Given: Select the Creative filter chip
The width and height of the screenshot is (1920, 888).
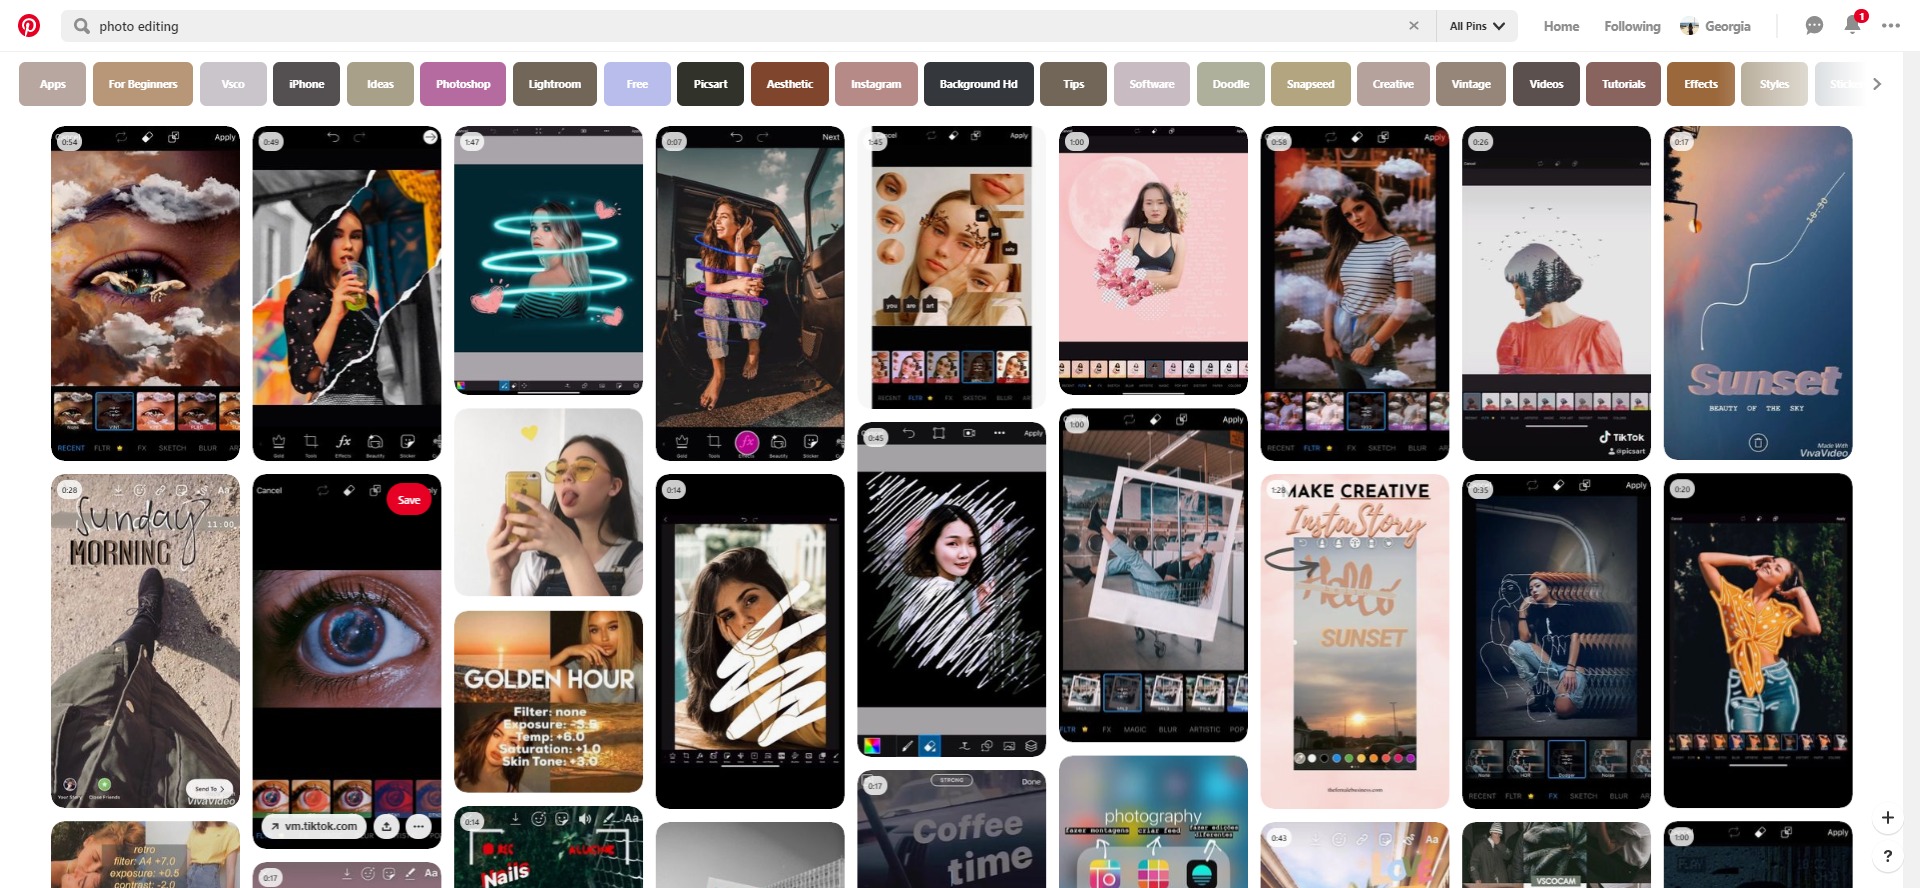Looking at the screenshot, I should tap(1393, 84).
